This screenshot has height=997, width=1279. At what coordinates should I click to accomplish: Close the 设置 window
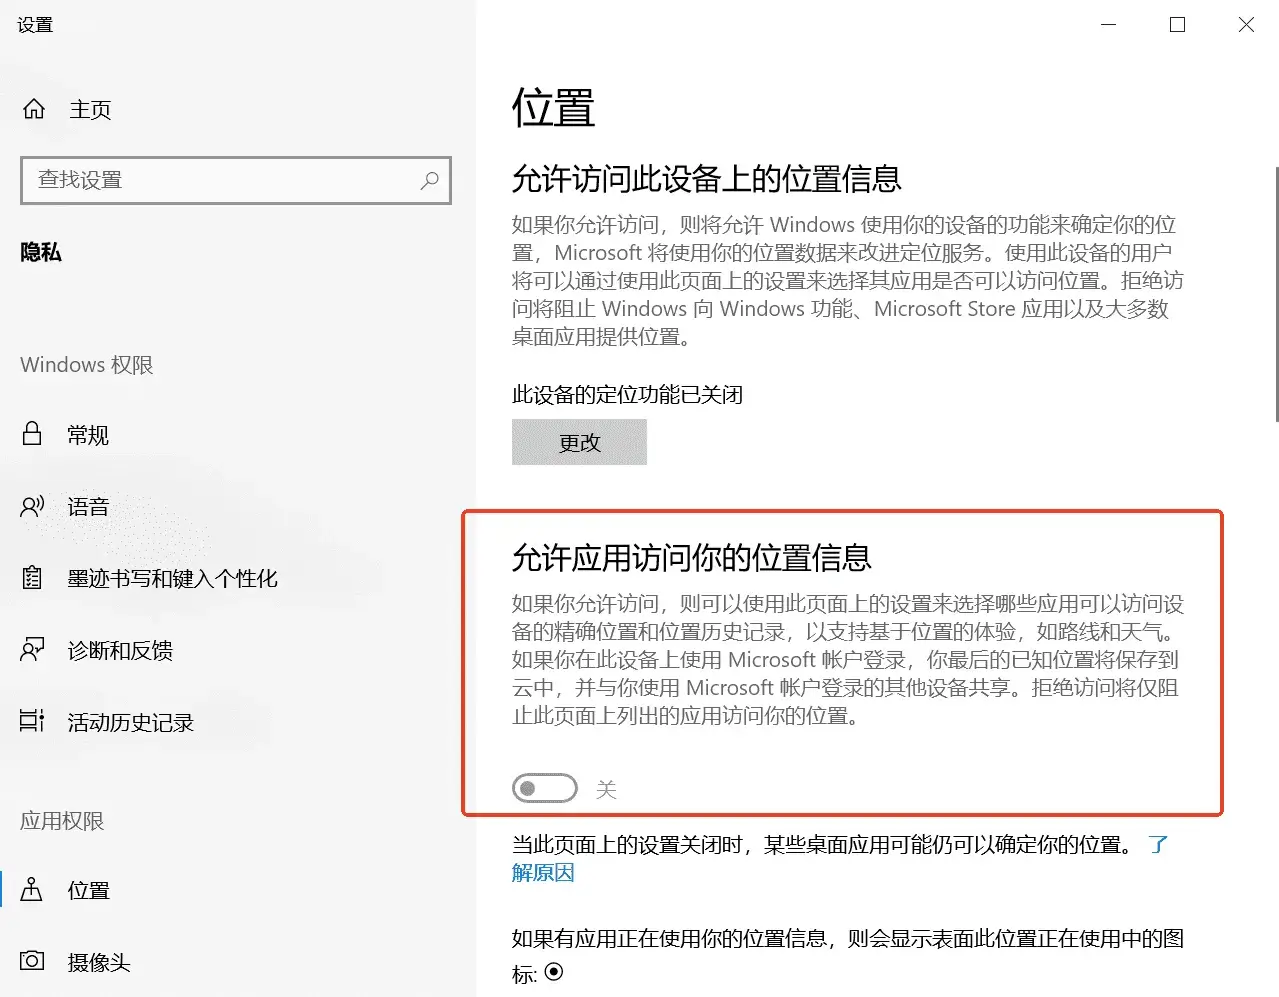point(1246,25)
